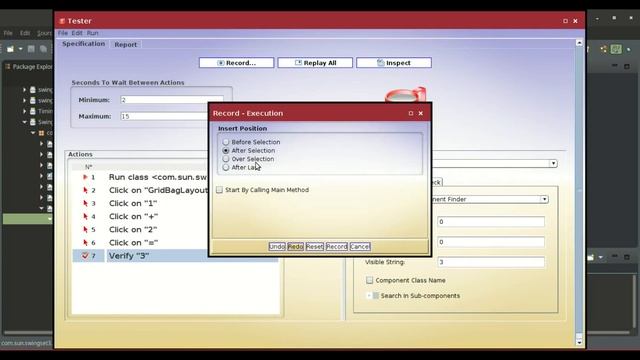This screenshot has width=640, height=360.
Task: Click the cursor icon of action 3
Action: 85,203
